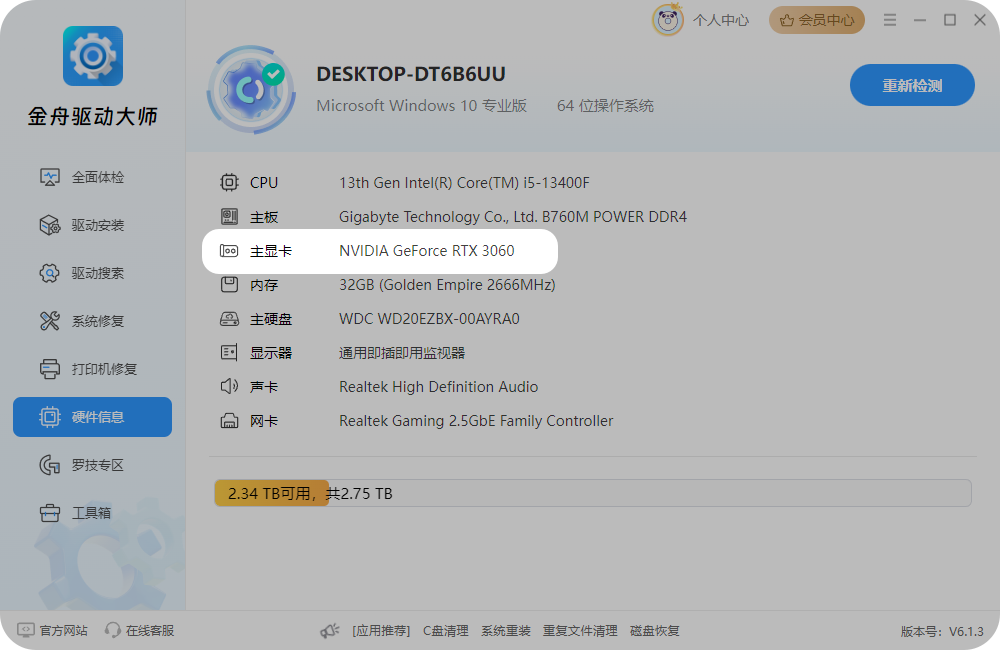The width and height of the screenshot is (1000, 650).
Task: Click 64 位操作系统 text
Action: point(605,105)
